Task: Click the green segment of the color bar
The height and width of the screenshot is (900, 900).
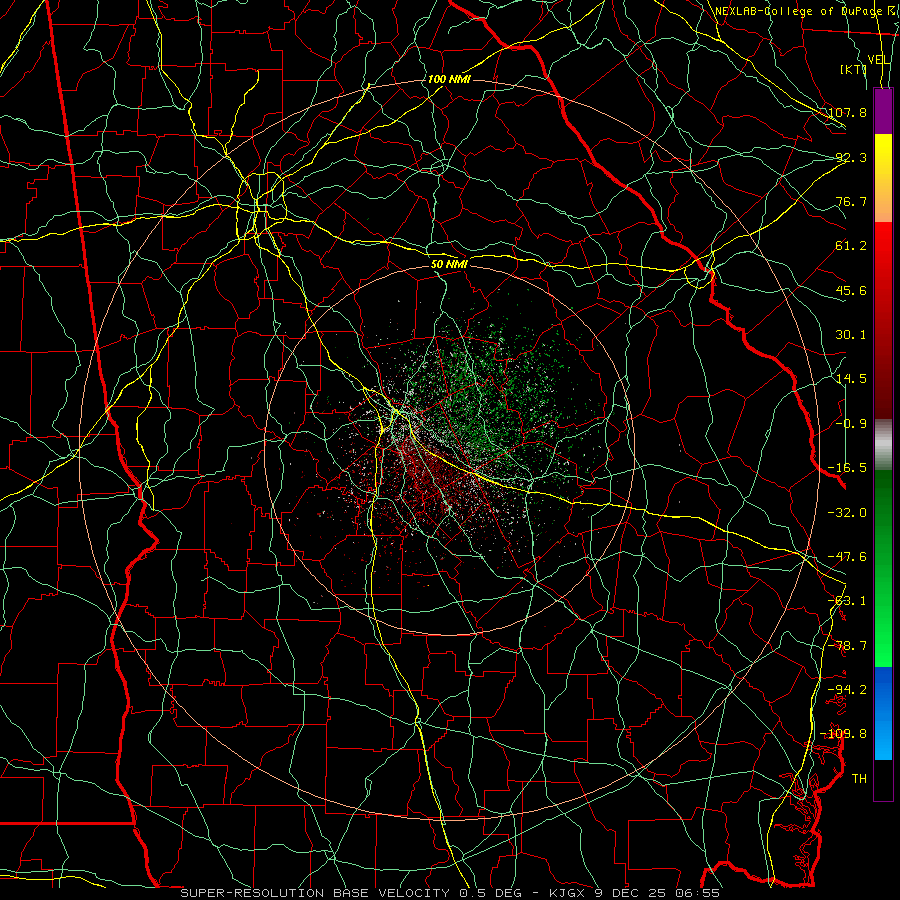Action: 883,568
